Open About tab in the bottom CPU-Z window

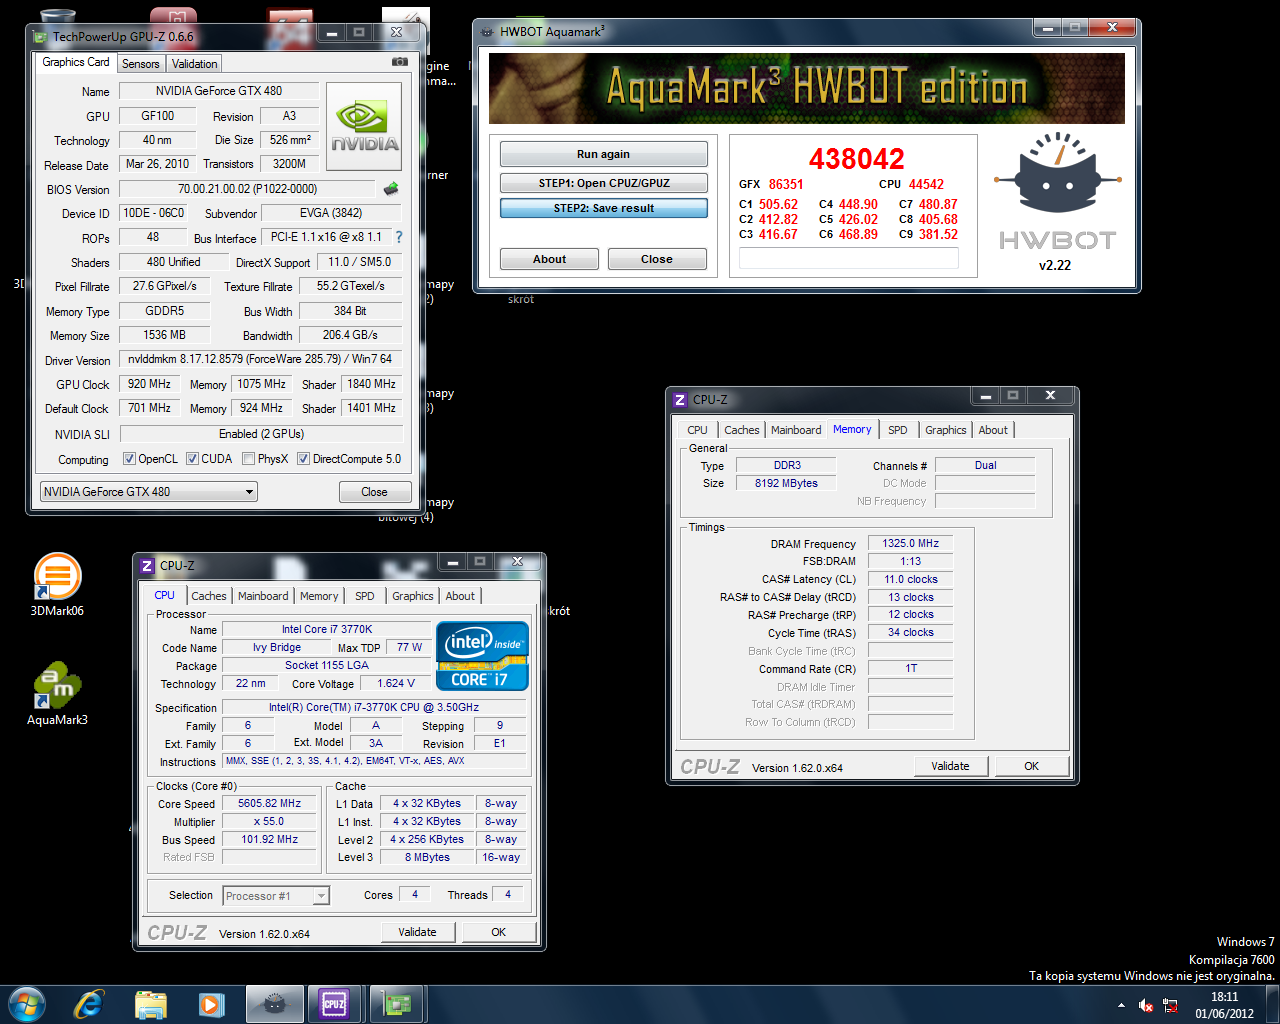tap(460, 596)
